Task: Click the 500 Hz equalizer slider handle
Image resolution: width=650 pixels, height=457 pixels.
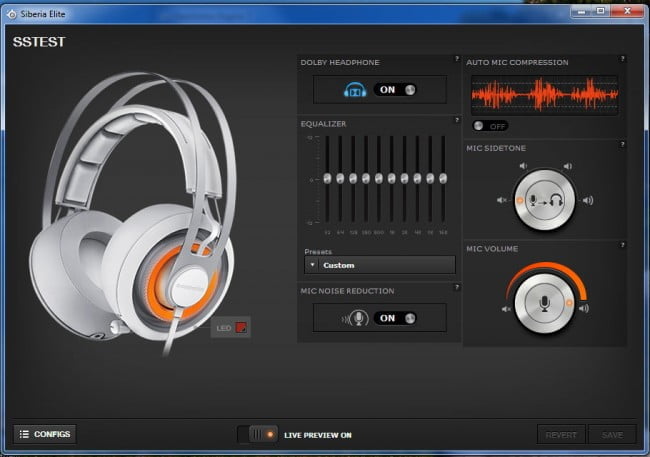Action: pyautogui.click(x=378, y=178)
